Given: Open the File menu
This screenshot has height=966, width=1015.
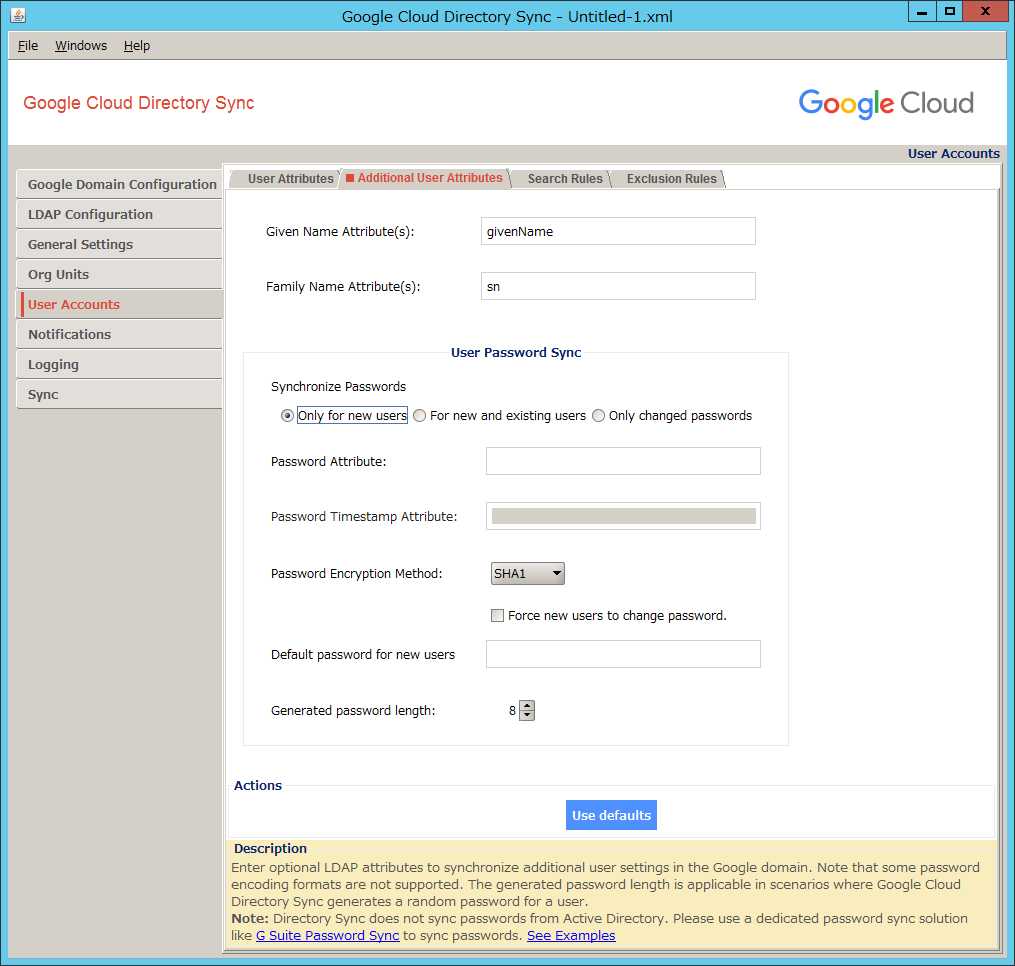Looking at the screenshot, I should [x=28, y=46].
